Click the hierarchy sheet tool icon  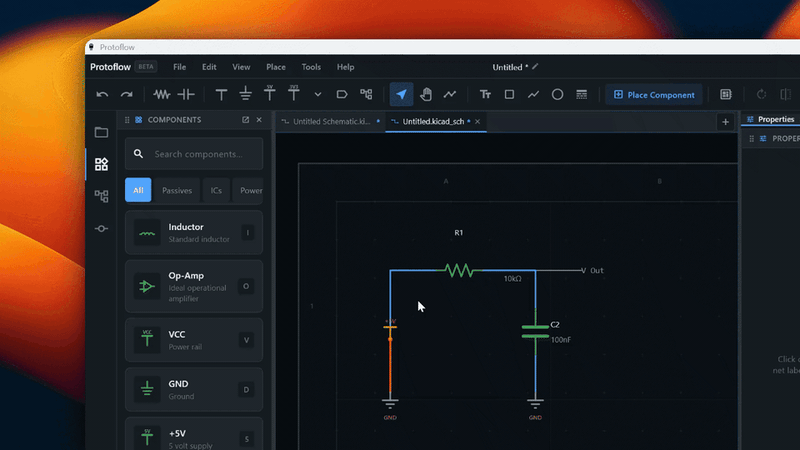tap(366, 94)
